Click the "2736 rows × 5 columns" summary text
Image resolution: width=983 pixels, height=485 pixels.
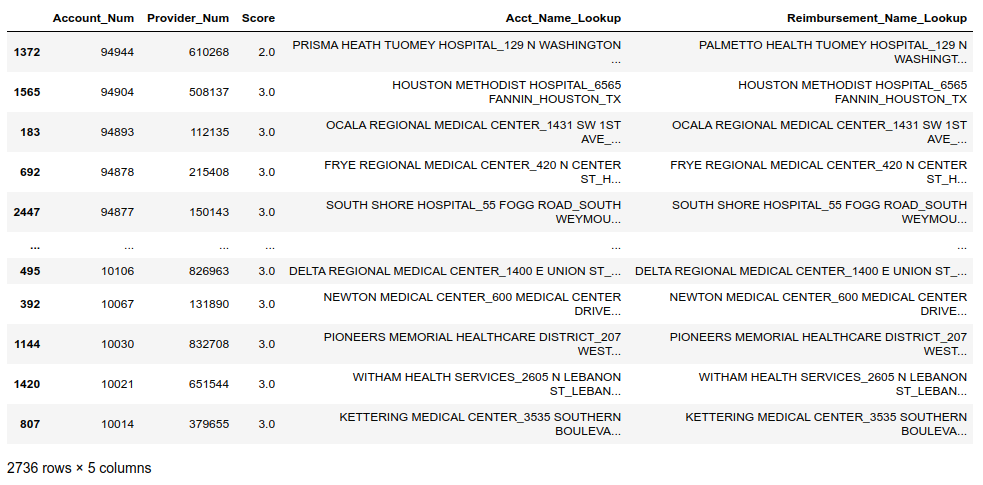point(79,468)
